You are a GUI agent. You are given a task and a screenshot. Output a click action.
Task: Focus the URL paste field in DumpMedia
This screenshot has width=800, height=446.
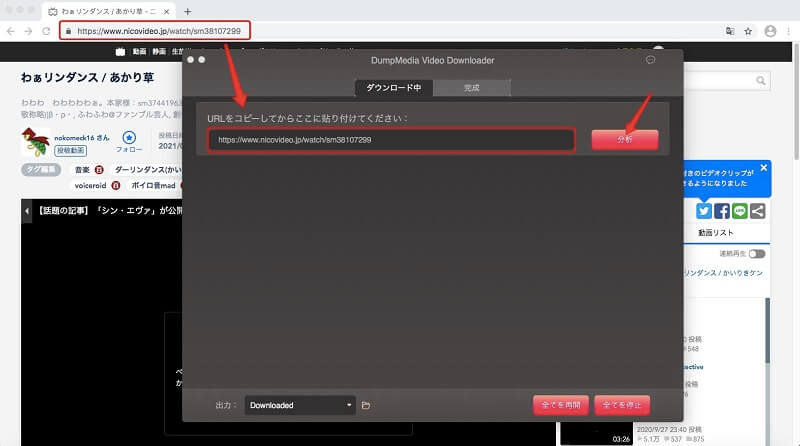[x=391, y=140]
